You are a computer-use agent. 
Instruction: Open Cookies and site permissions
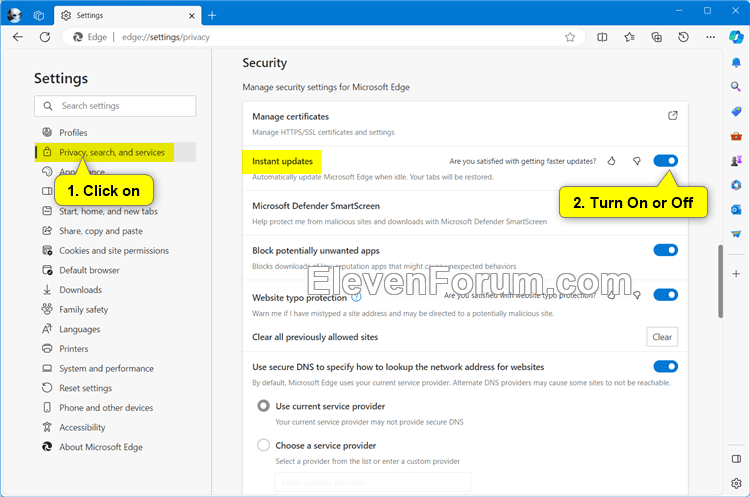point(115,250)
